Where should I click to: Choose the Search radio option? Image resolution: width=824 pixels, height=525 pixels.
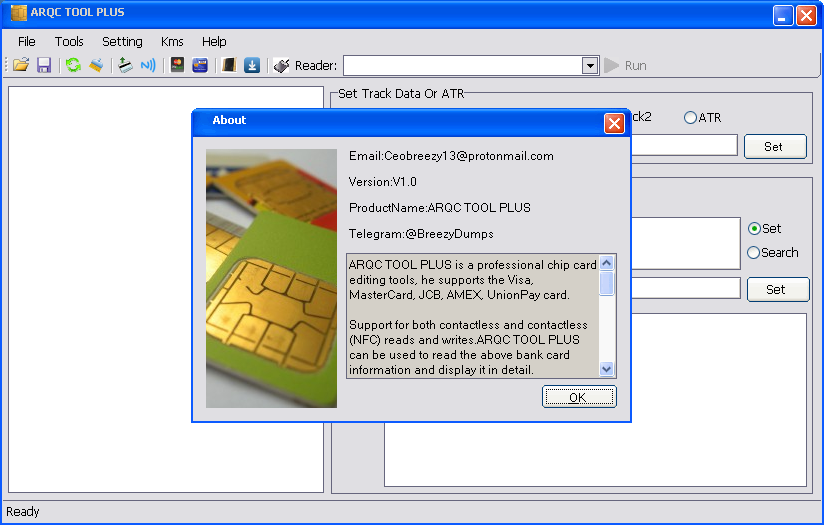coord(754,253)
